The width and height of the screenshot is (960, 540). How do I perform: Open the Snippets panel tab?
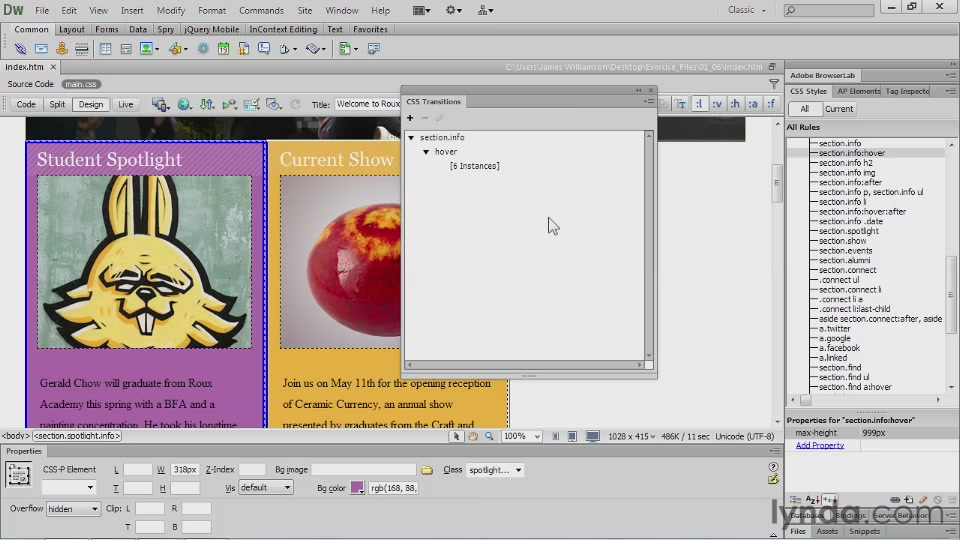tap(864, 531)
